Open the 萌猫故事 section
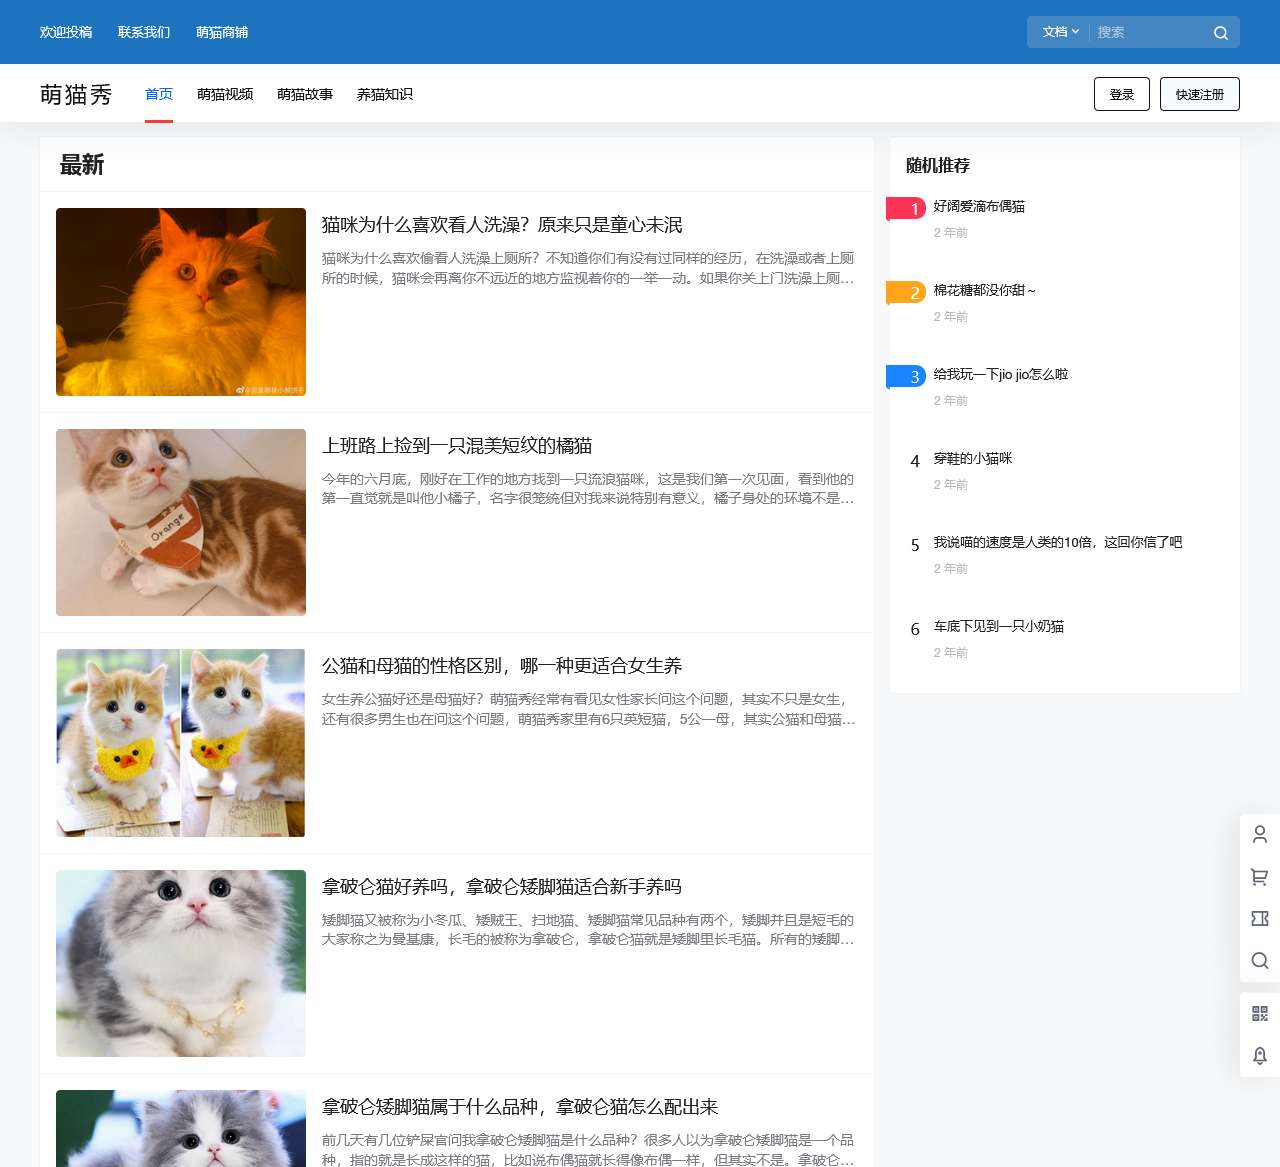The width and height of the screenshot is (1280, 1167). click(305, 94)
